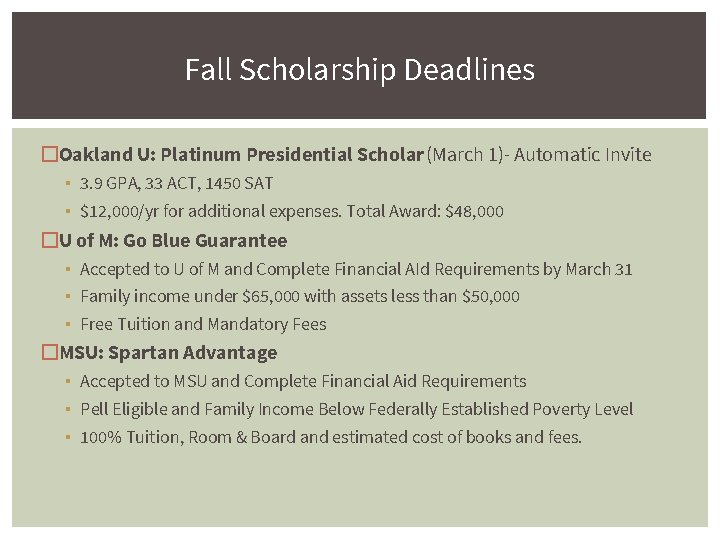Select the "MSU: Spartan Advantage" heading
The image size is (720, 540).
coord(168,353)
